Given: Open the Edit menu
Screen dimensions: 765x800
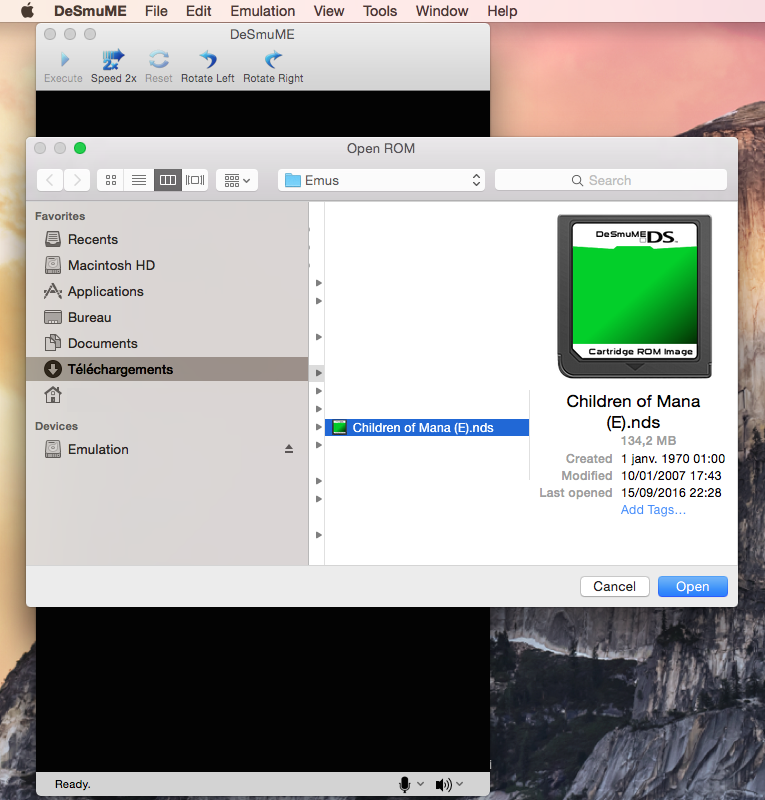Looking at the screenshot, I should [199, 11].
